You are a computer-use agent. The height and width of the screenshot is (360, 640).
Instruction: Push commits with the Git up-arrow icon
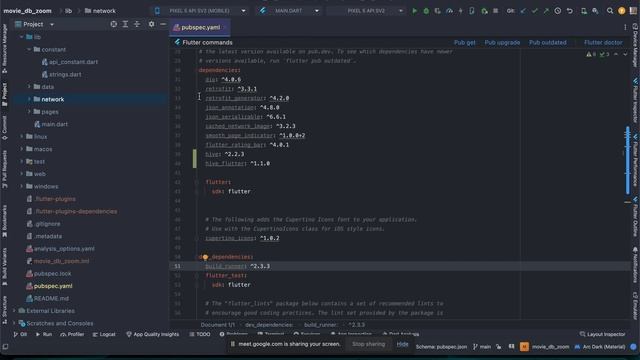(x=546, y=11)
